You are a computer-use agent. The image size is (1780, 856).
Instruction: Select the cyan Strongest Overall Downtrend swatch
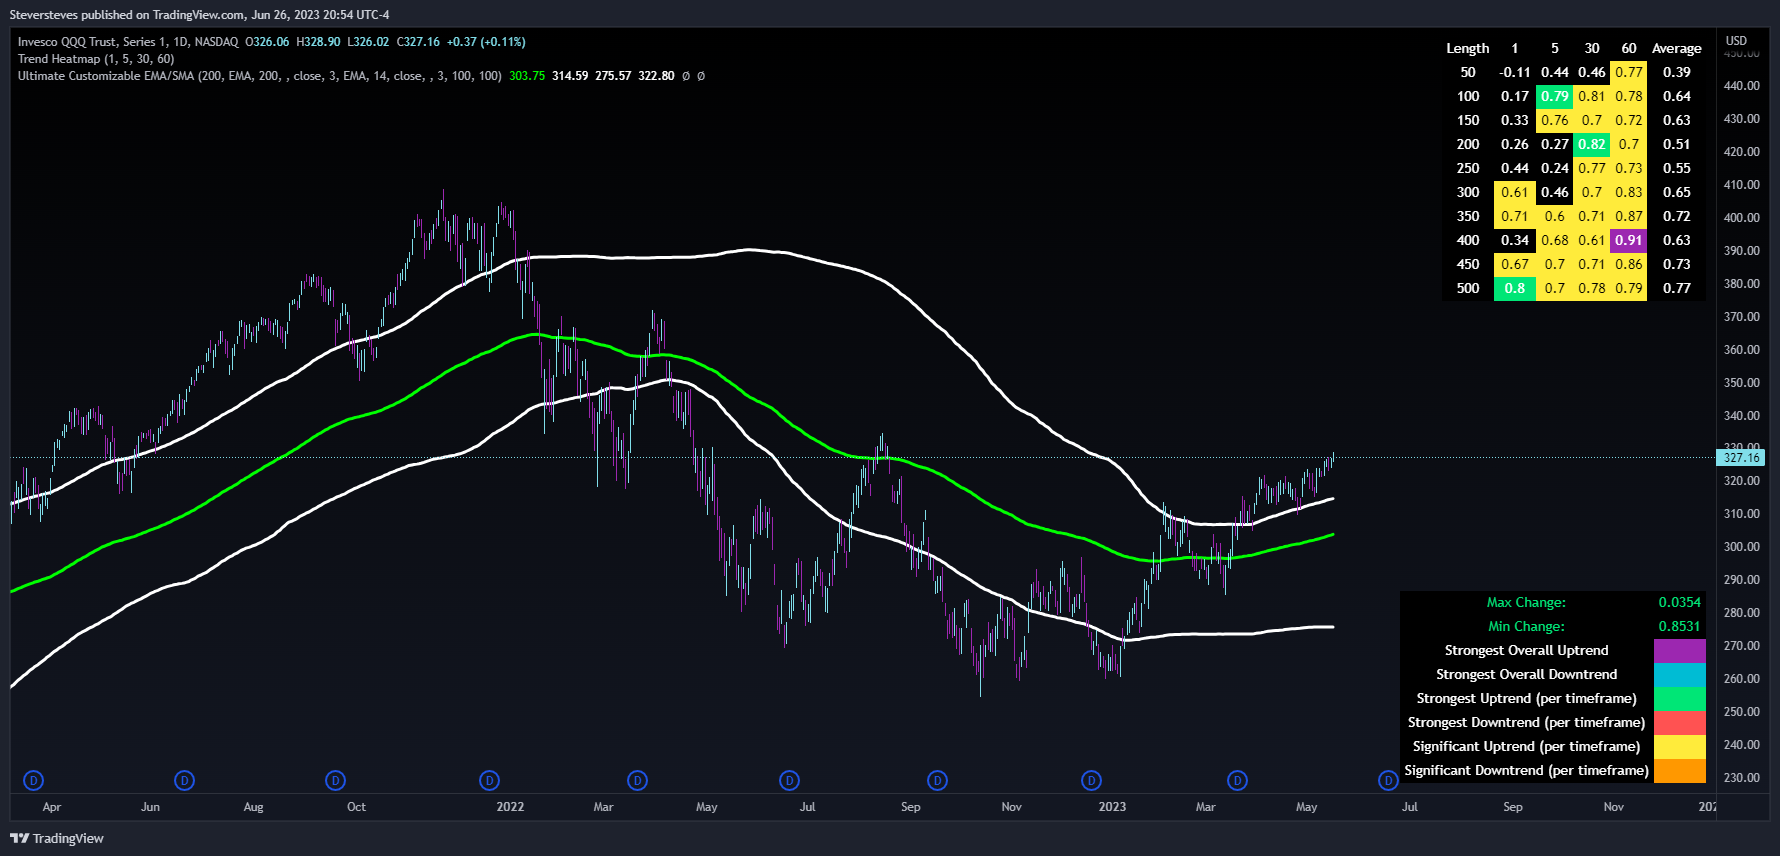[1679, 675]
